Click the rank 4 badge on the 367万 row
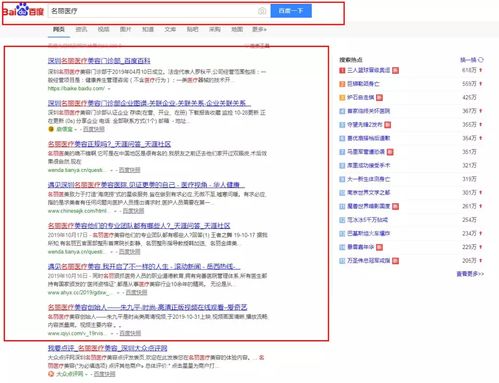499x383 pixels. [x=342, y=111]
